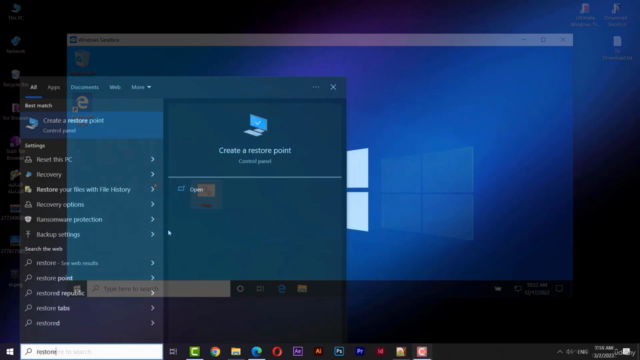The image size is (640, 360).
Task: Expand arrow next to Recovery
Action: click(x=153, y=174)
